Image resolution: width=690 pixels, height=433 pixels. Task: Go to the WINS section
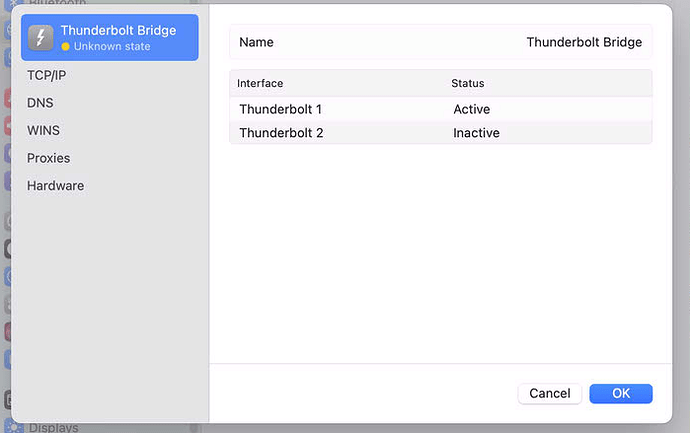point(44,130)
